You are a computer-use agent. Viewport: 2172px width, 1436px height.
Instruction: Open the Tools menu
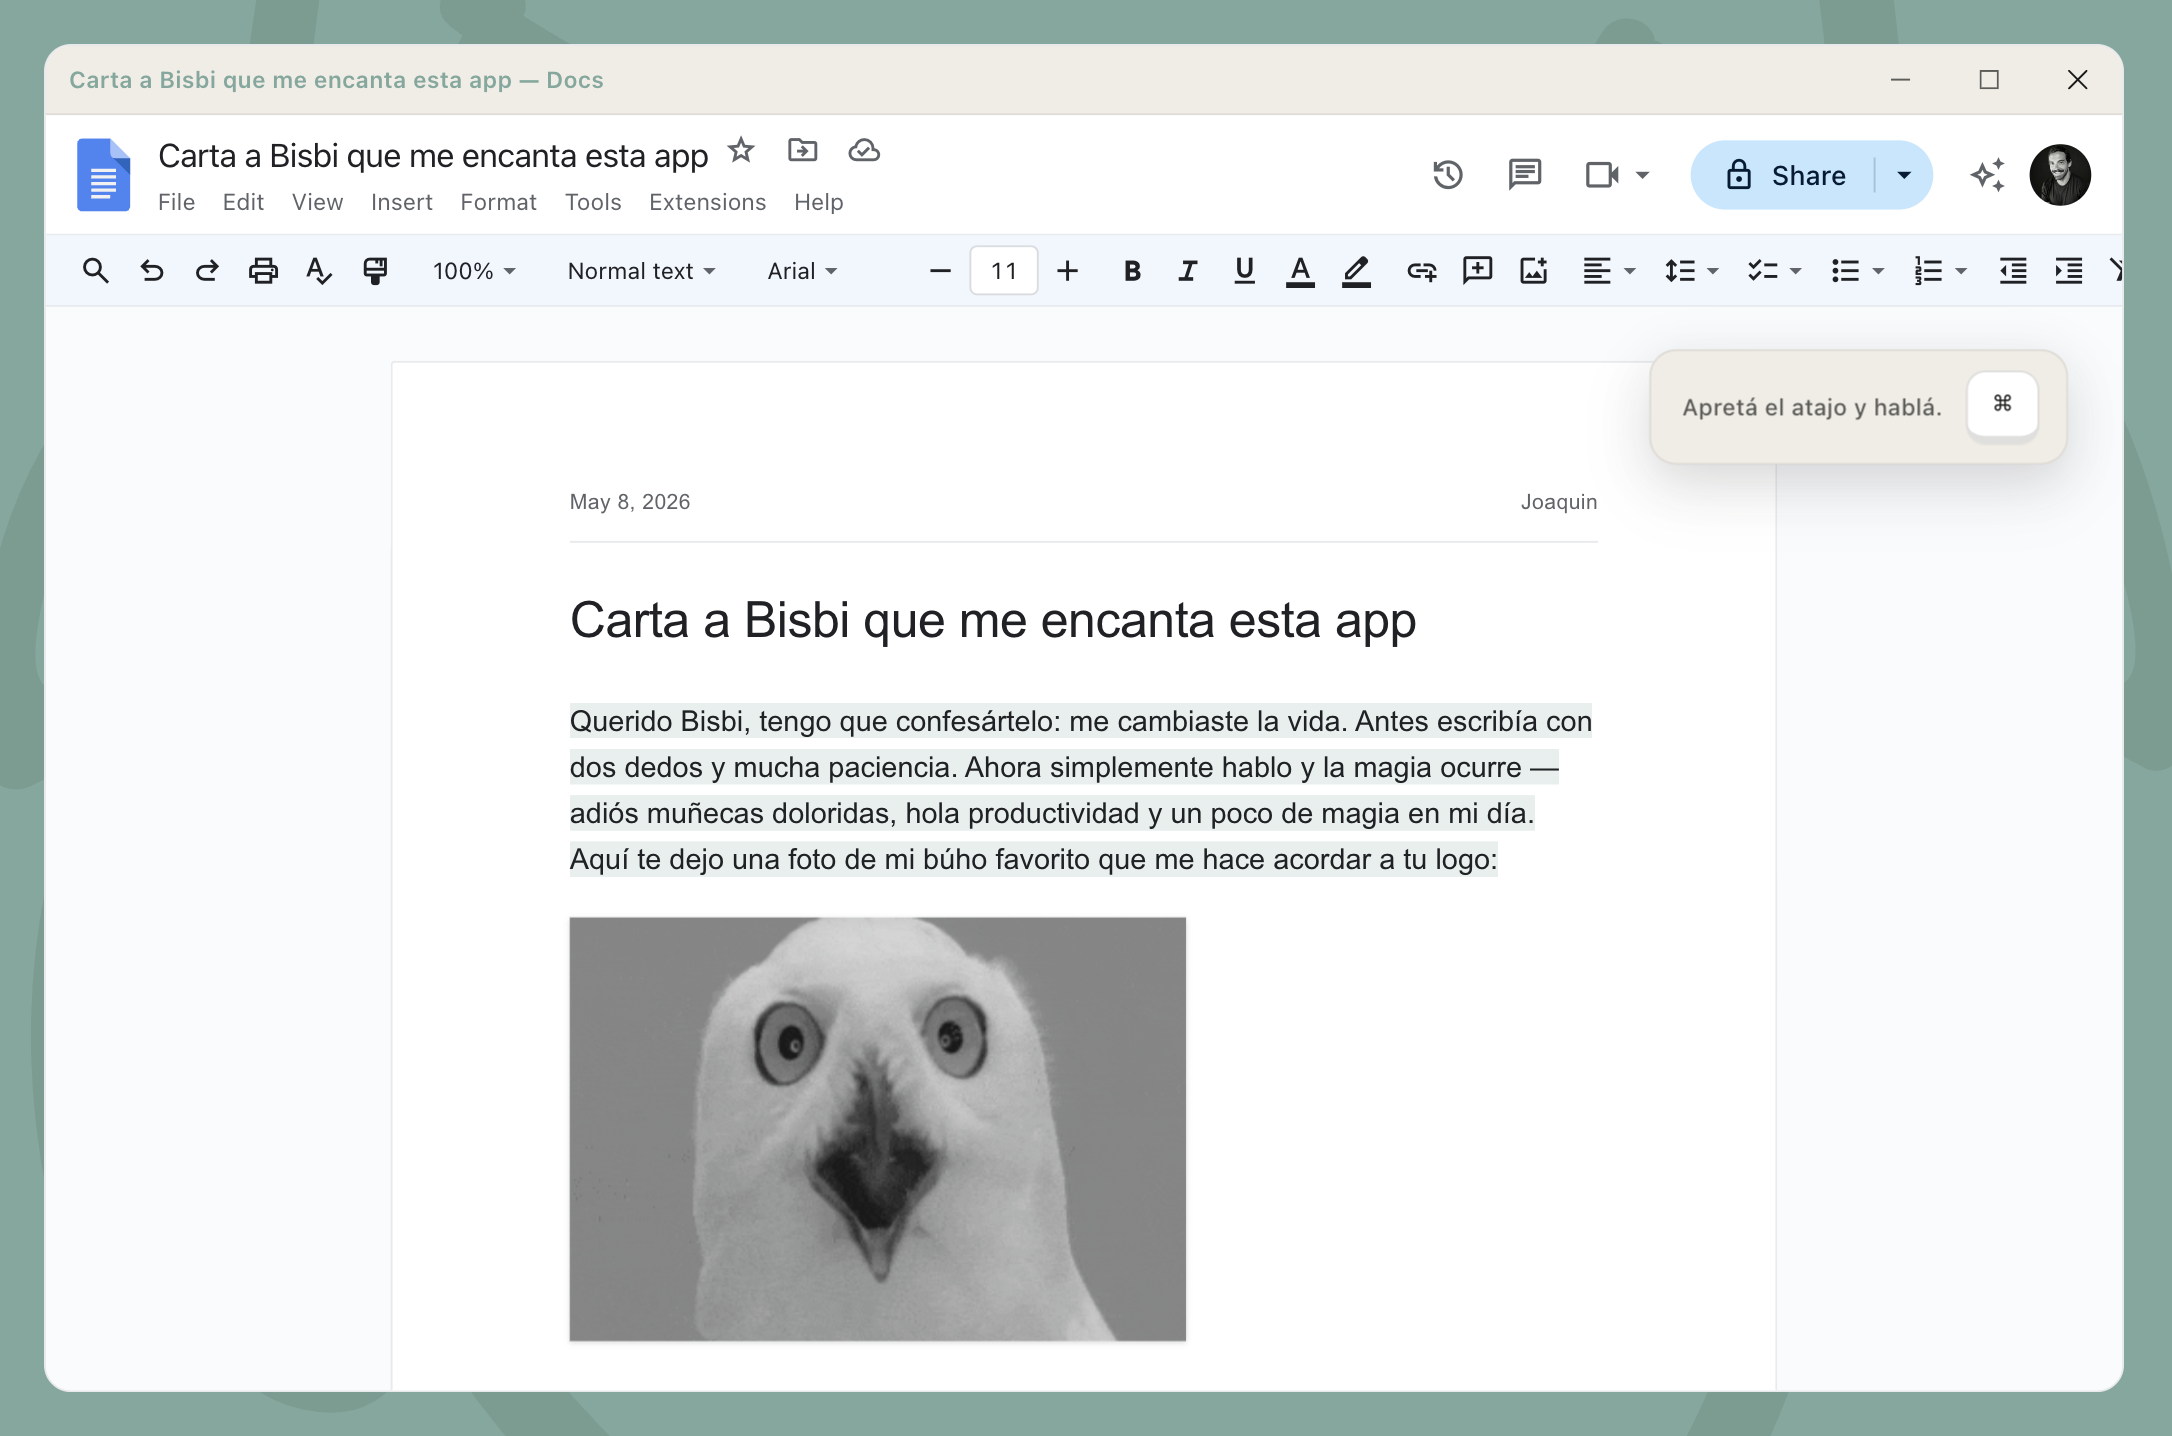click(x=593, y=202)
